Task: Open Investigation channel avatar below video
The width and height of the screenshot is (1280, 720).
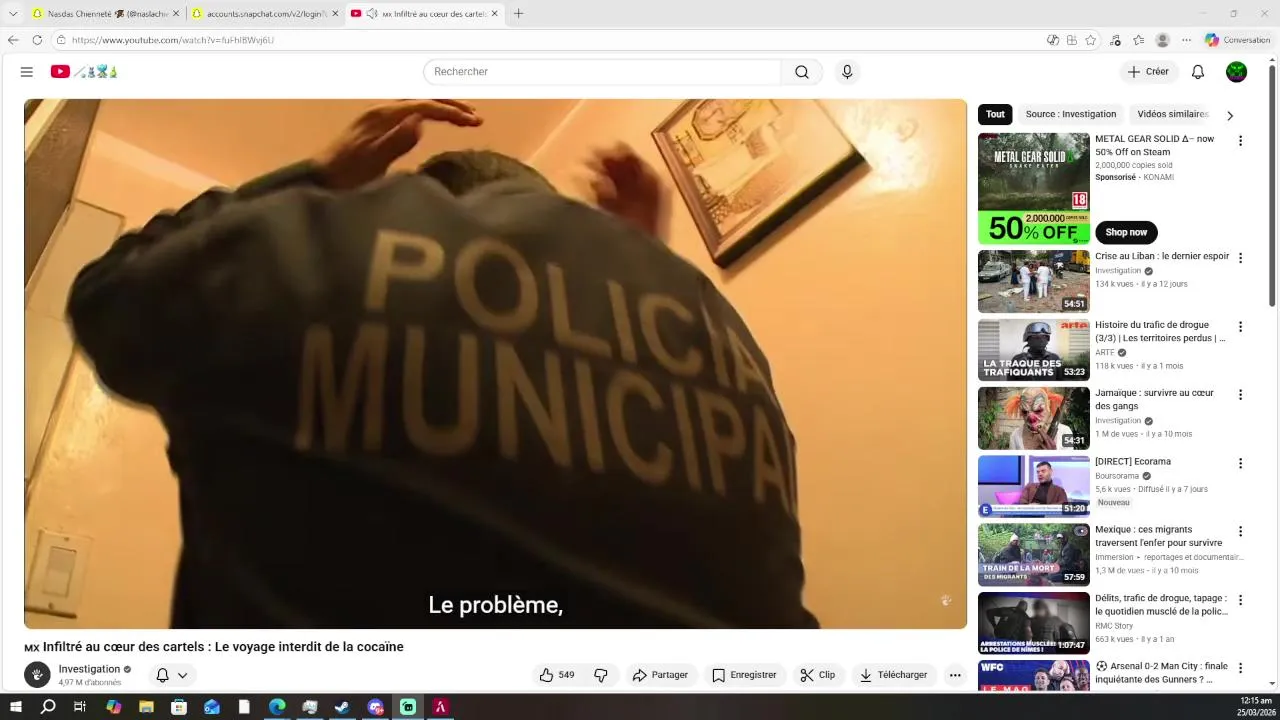Action: pyautogui.click(x=37, y=675)
